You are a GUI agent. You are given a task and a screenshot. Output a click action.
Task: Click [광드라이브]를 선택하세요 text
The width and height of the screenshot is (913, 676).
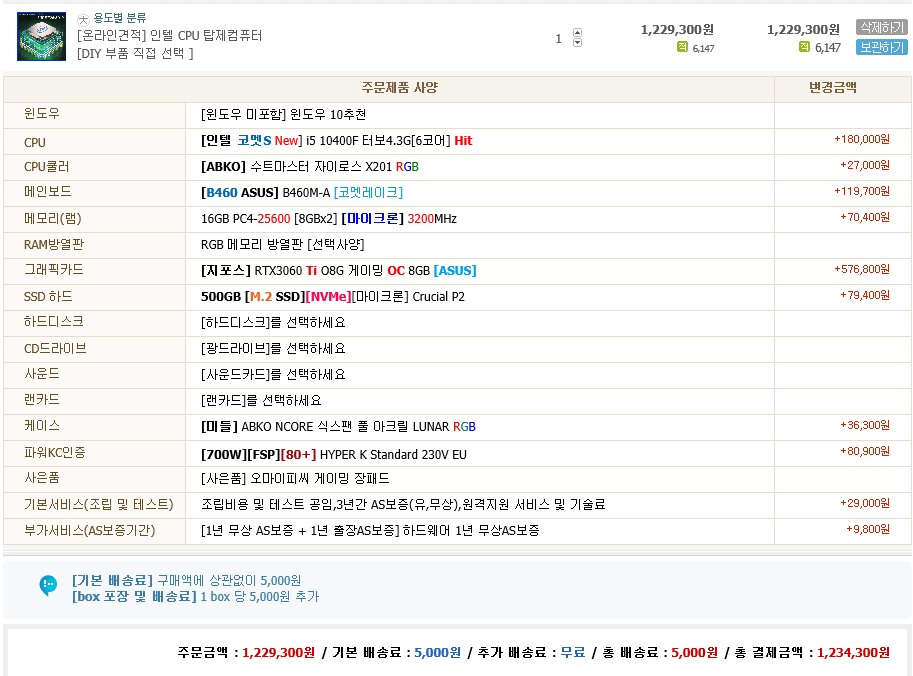pyautogui.click(x=273, y=349)
